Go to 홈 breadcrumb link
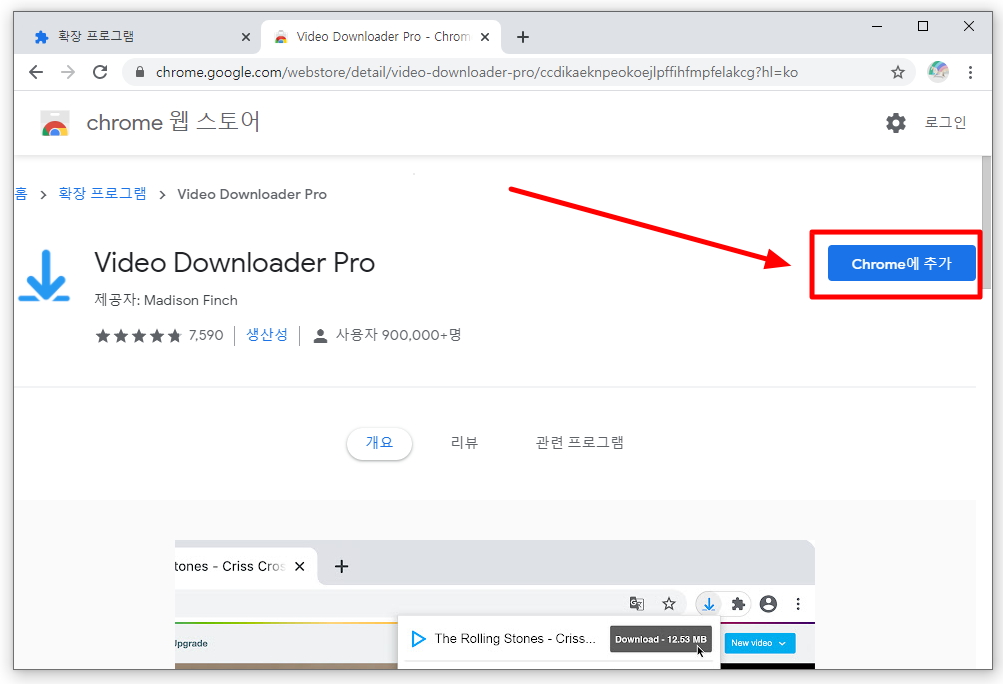This screenshot has width=1003, height=684. click(21, 194)
